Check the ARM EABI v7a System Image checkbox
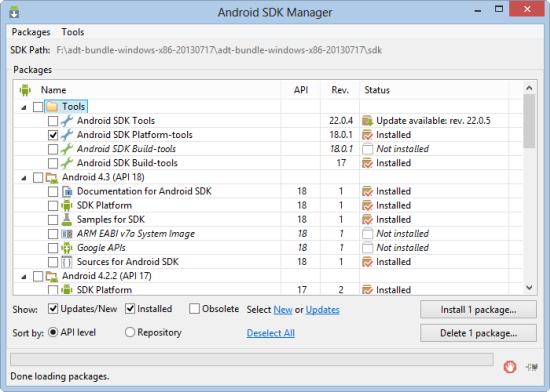 click(x=53, y=234)
